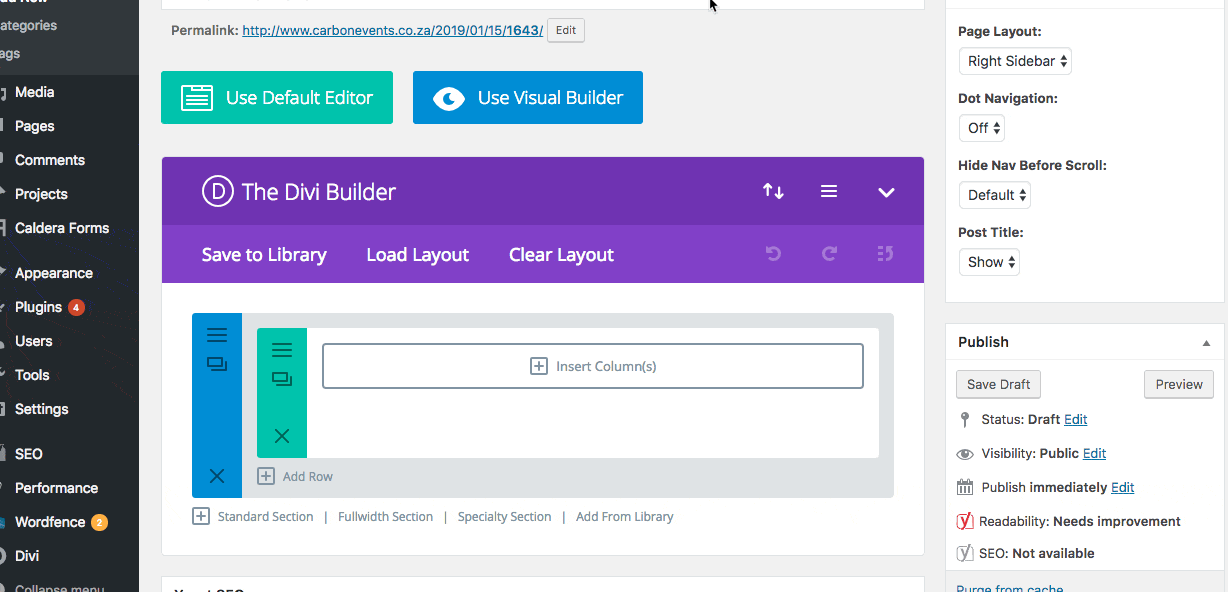Click Use Default Editor button
Screen dimensions: 1228x592
[277, 98]
